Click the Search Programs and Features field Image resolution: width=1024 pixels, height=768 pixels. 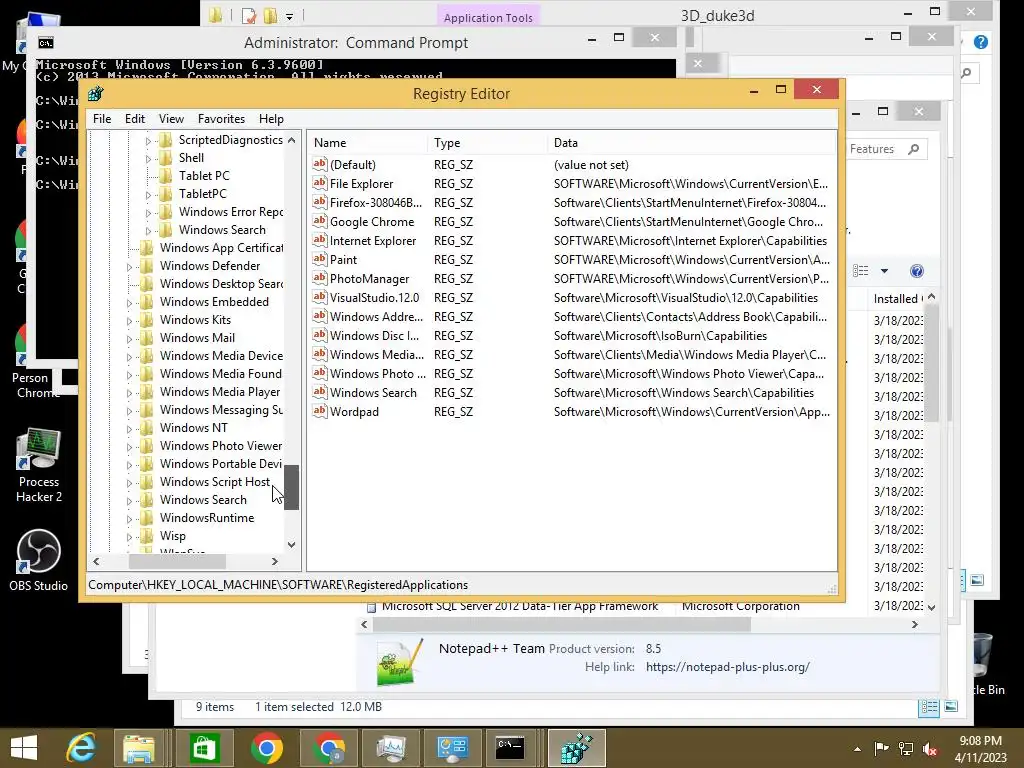click(885, 150)
